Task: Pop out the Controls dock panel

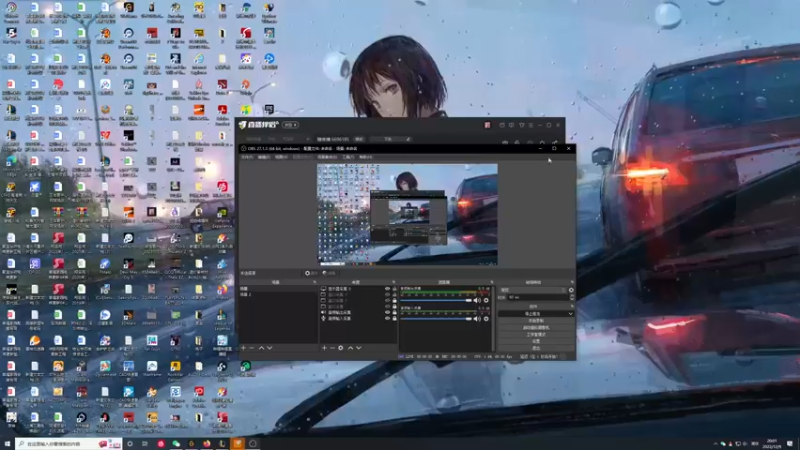Action: (572, 307)
